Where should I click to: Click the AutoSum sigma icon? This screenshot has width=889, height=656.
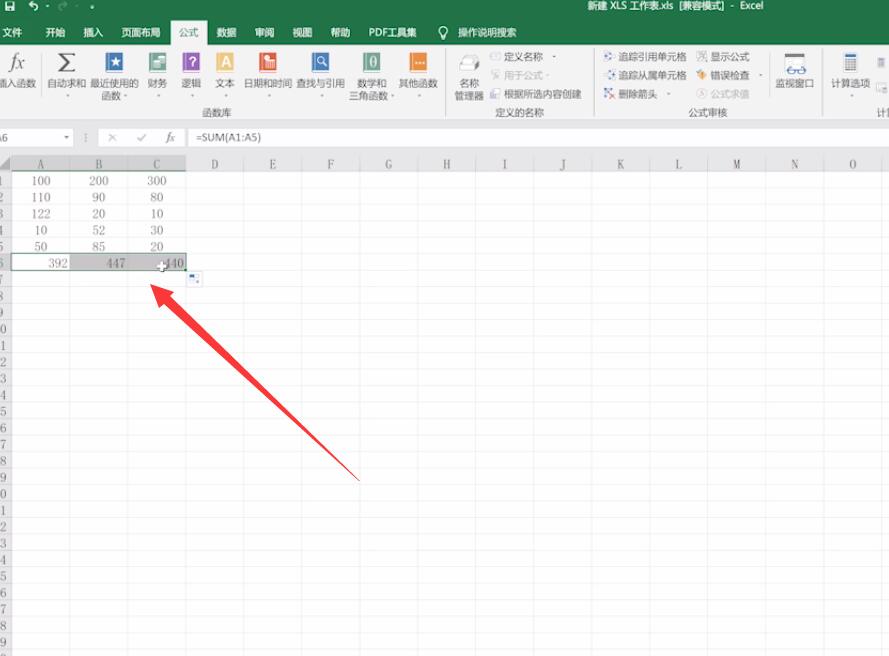pos(66,62)
